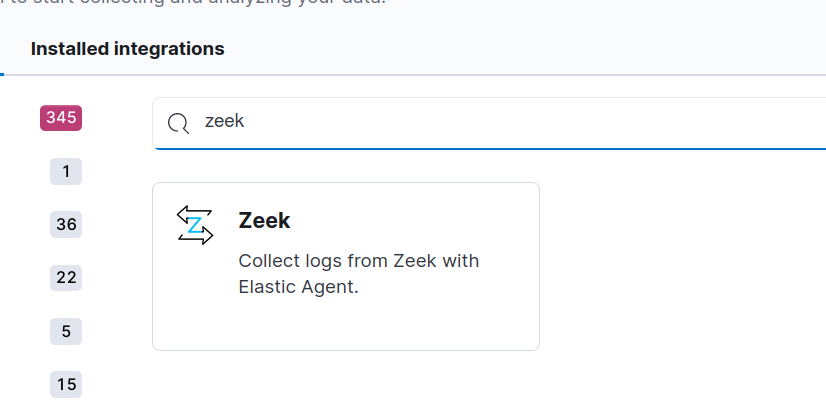Click the bold Zeek card title
The height and width of the screenshot is (408, 826).
tap(264, 221)
